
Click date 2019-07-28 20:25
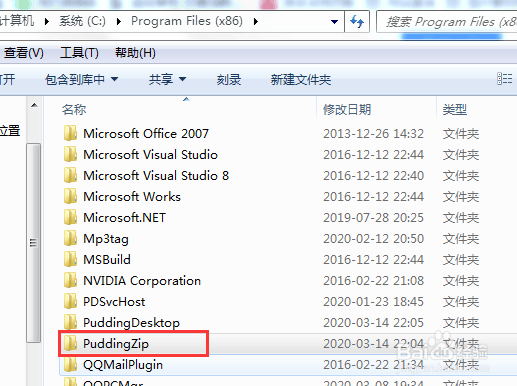(x=373, y=218)
